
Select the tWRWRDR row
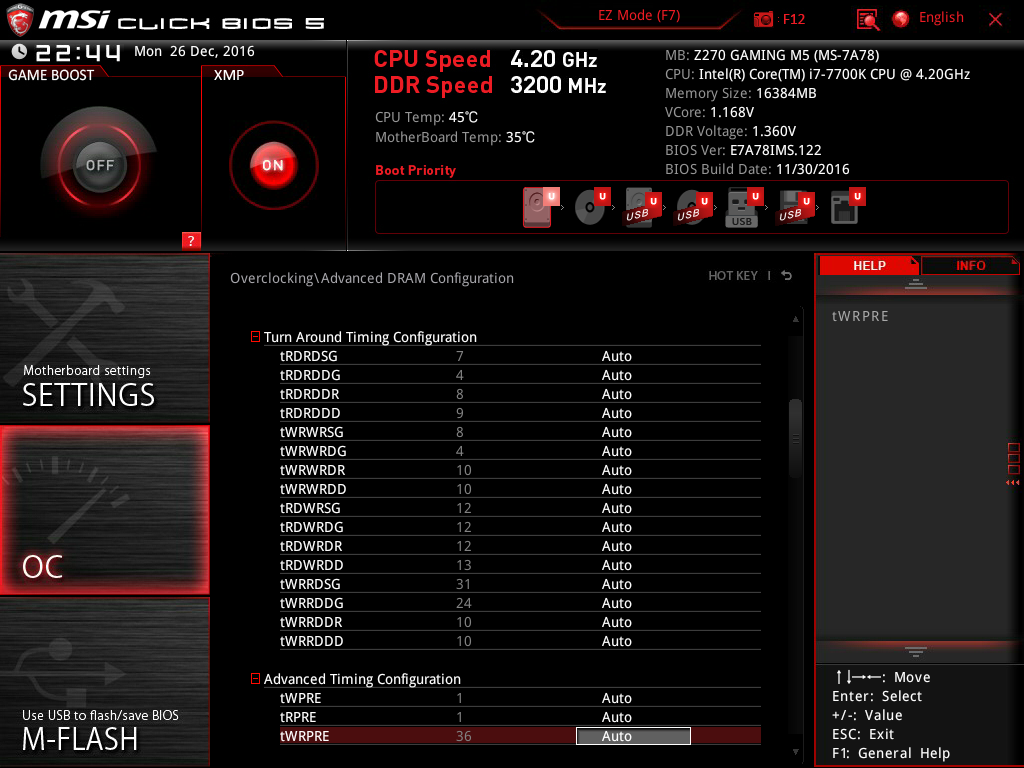[x=520, y=470]
